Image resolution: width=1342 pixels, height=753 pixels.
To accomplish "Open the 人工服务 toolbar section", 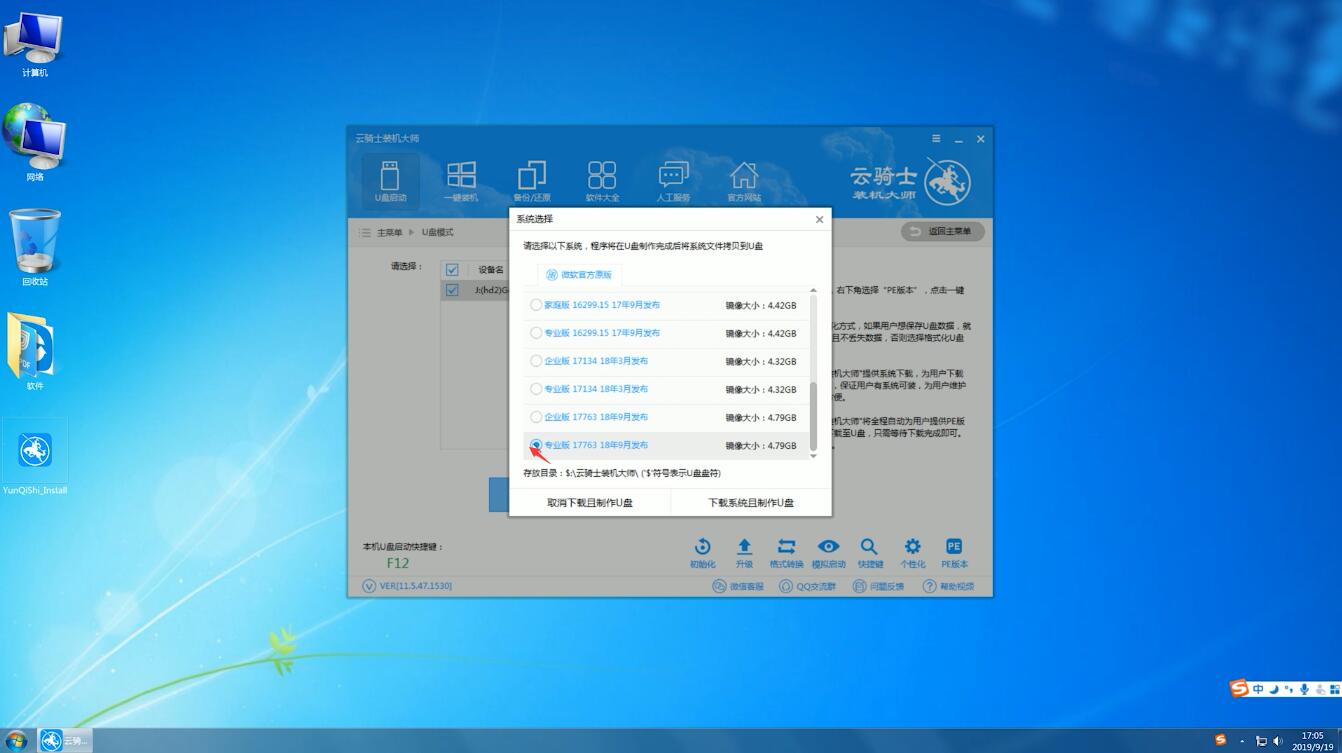I will (x=673, y=181).
